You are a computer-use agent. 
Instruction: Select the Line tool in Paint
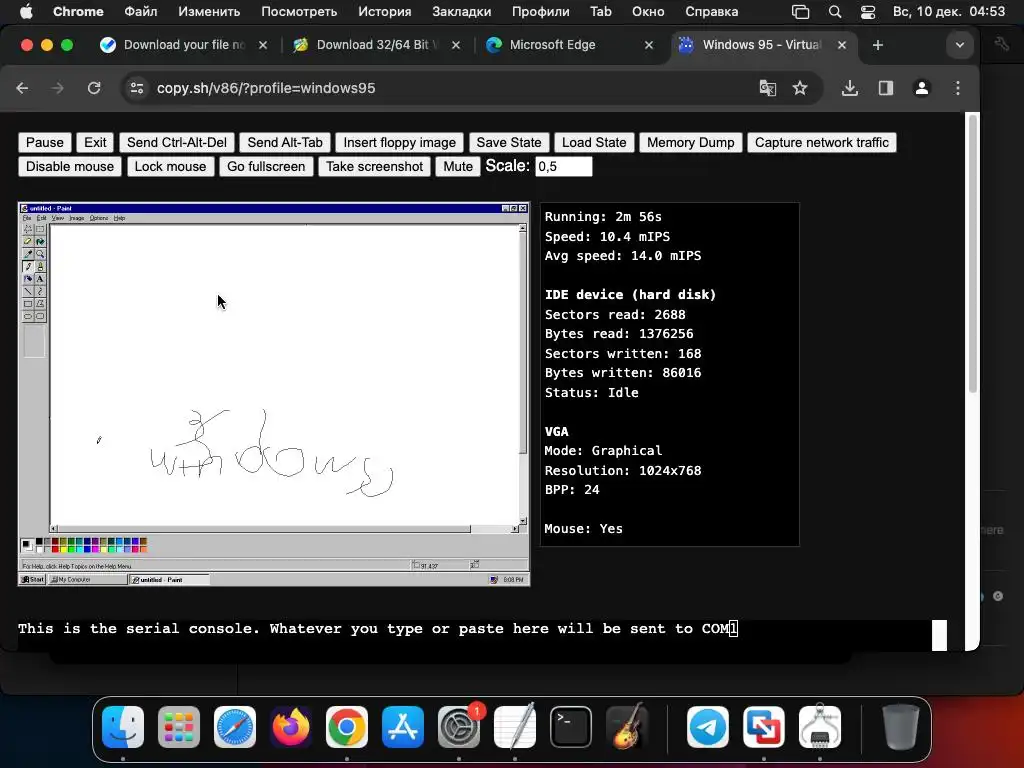(x=27, y=291)
